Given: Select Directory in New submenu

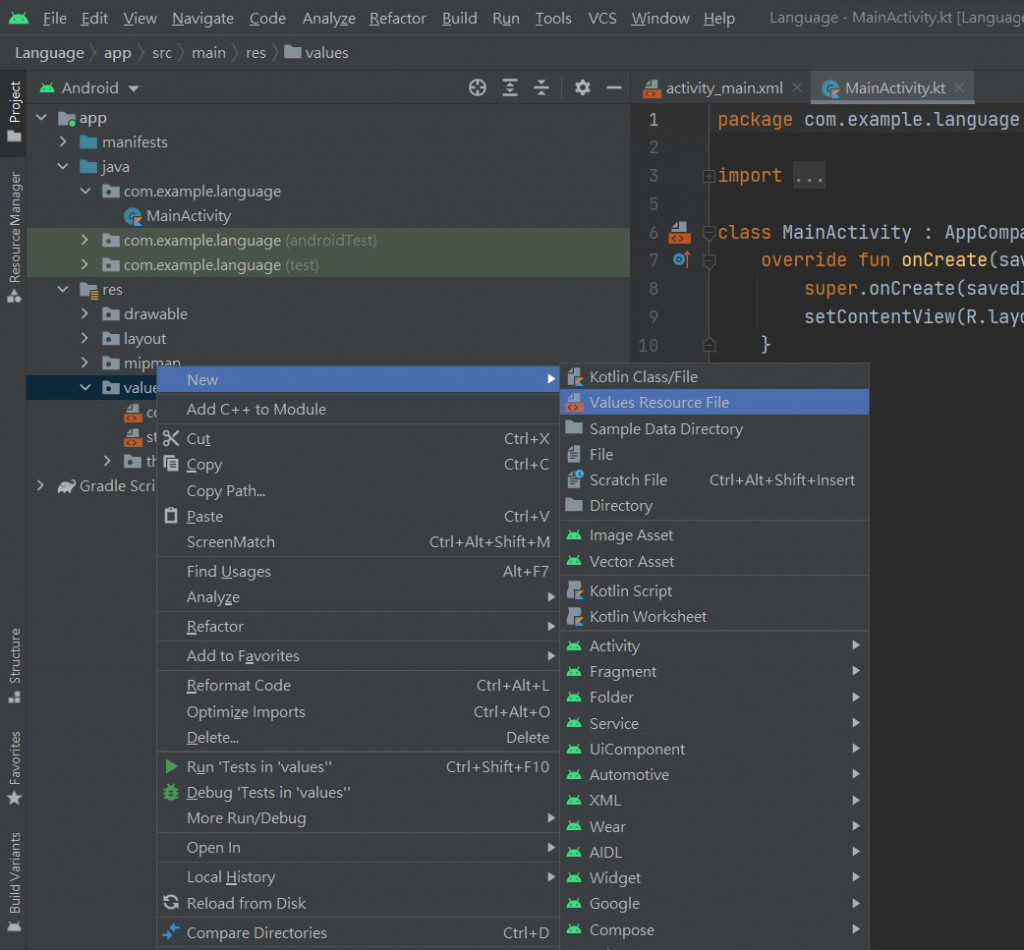Looking at the screenshot, I should coord(714,505).
